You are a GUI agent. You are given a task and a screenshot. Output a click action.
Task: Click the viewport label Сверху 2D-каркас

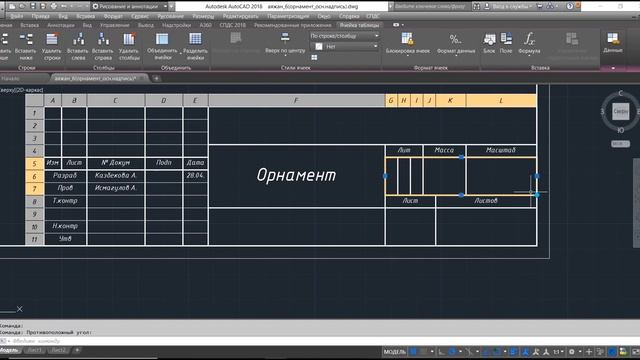click(22, 90)
